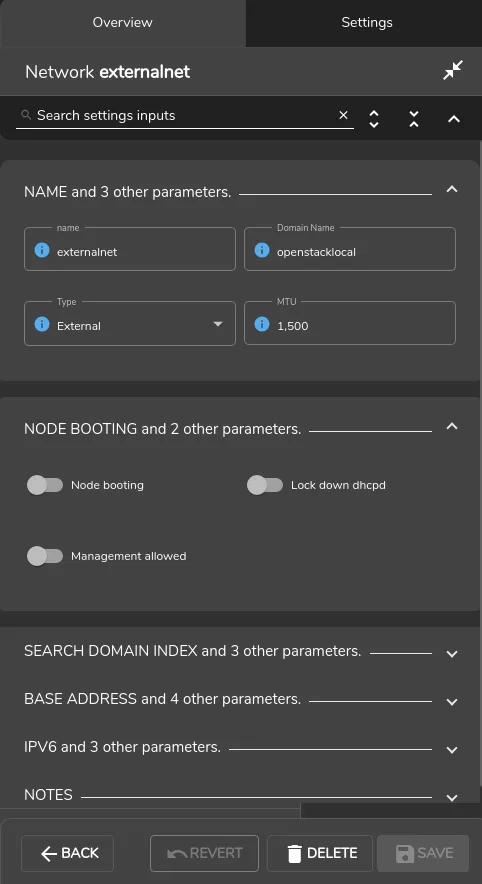Click info icon in the MTU field
Viewport: 482px width, 884px height.
tap(262, 324)
